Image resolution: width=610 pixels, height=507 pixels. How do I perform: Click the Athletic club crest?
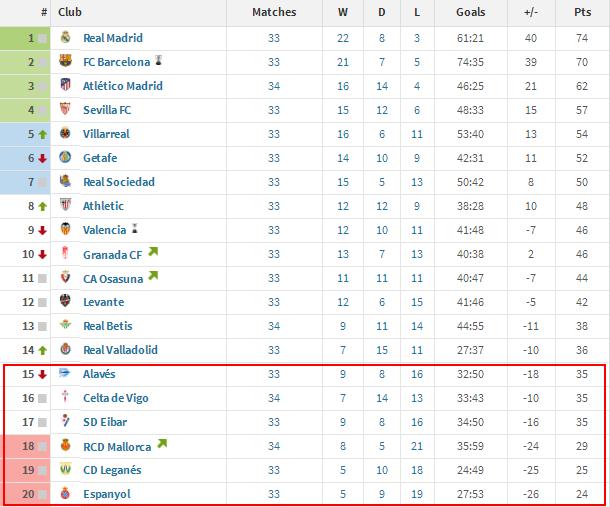click(x=65, y=206)
